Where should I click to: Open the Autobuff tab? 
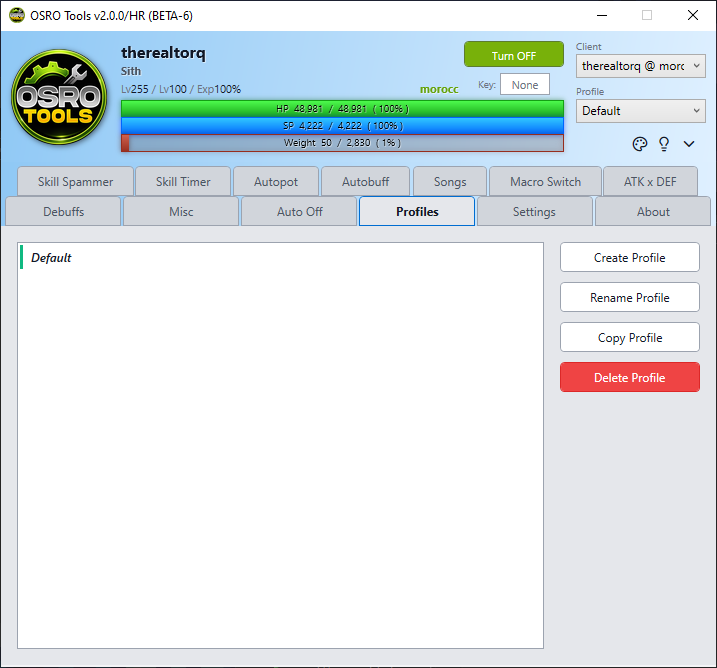(x=365, y=182)
